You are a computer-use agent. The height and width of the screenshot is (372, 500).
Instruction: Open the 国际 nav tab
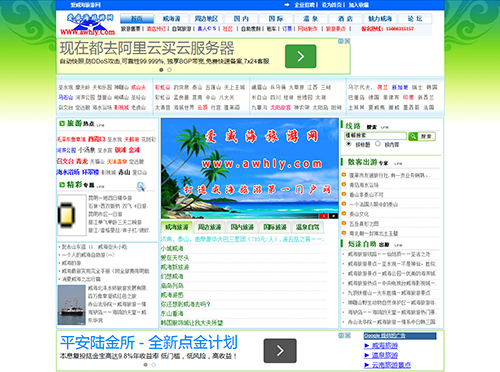(x=276, y=18)
